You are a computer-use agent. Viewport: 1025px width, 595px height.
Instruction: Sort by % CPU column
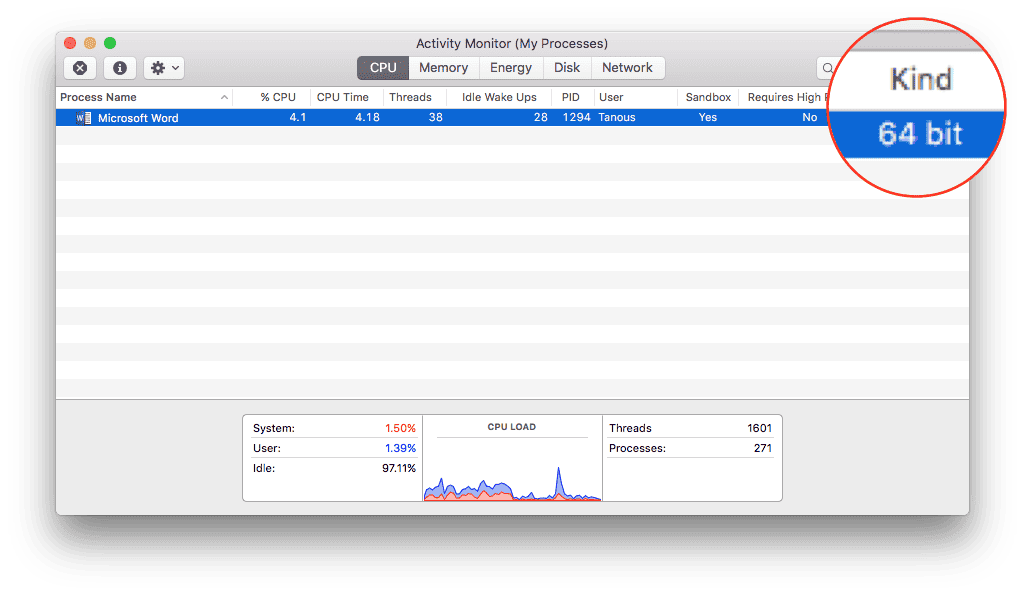pyautogui.click(x=278, y=97)
